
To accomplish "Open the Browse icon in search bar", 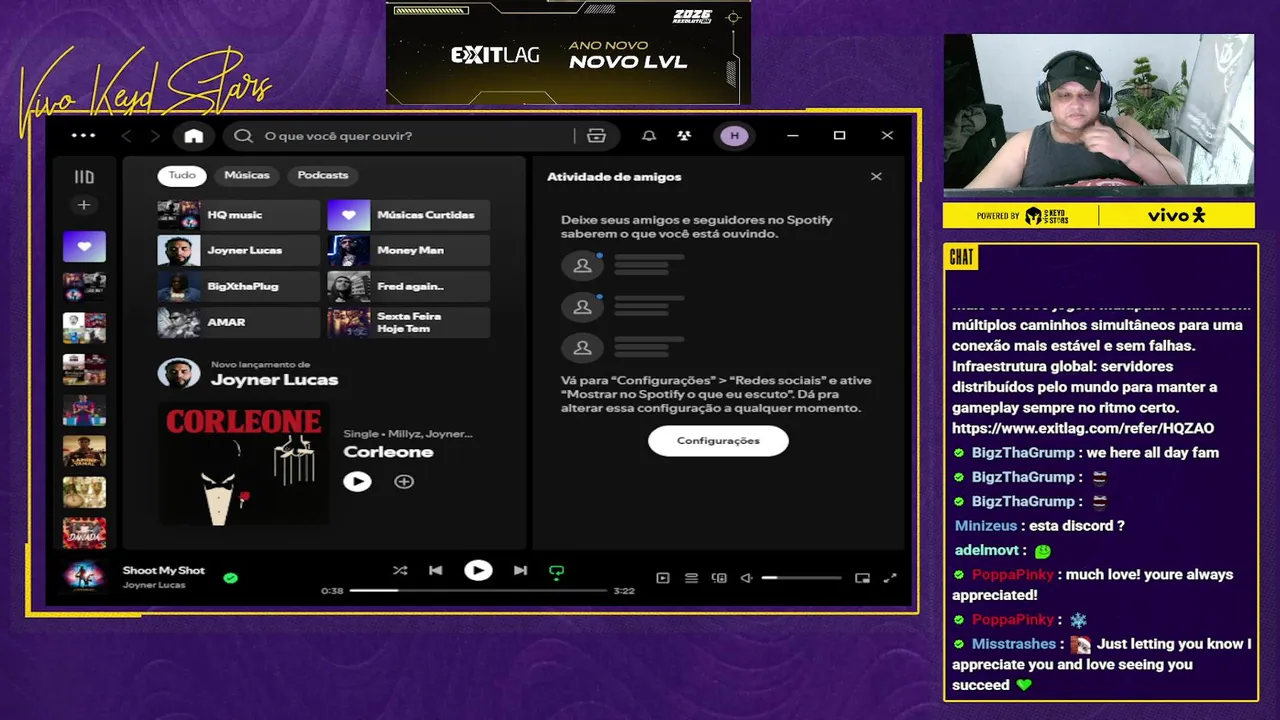I will coord(596,136).
